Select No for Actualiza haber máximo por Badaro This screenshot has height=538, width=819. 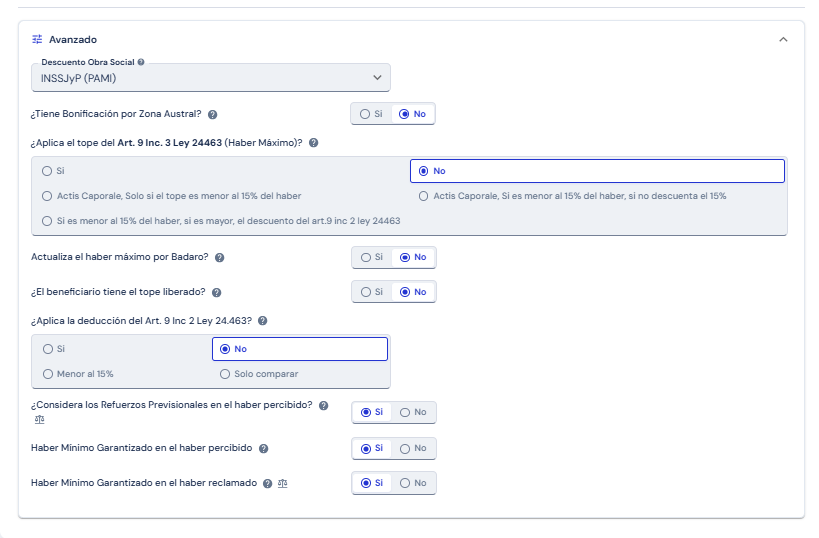413,257
